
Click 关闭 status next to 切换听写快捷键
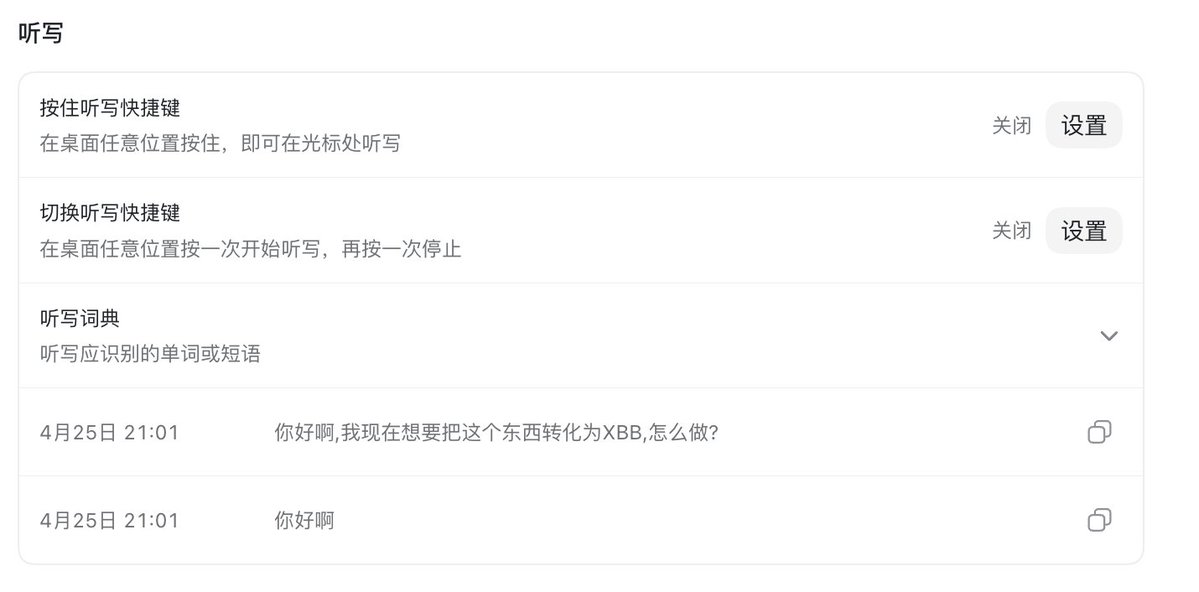[x=1012, y=230]
